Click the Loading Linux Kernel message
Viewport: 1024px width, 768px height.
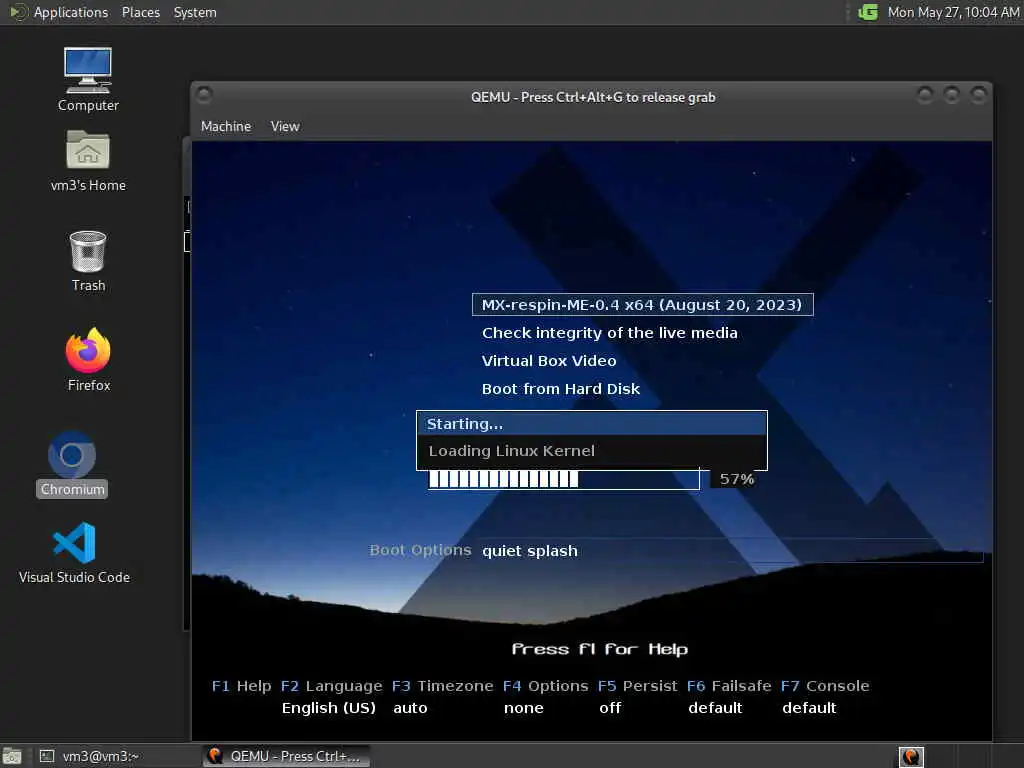click(x=511, y=451)
